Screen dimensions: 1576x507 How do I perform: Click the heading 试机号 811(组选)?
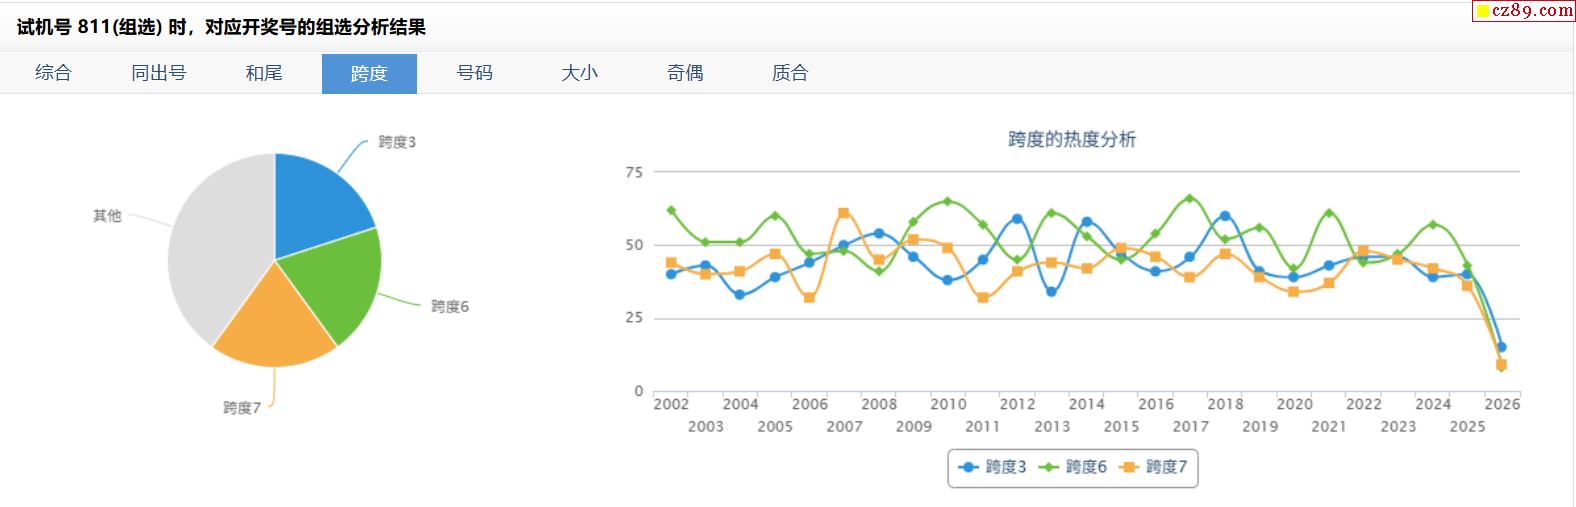89,27
